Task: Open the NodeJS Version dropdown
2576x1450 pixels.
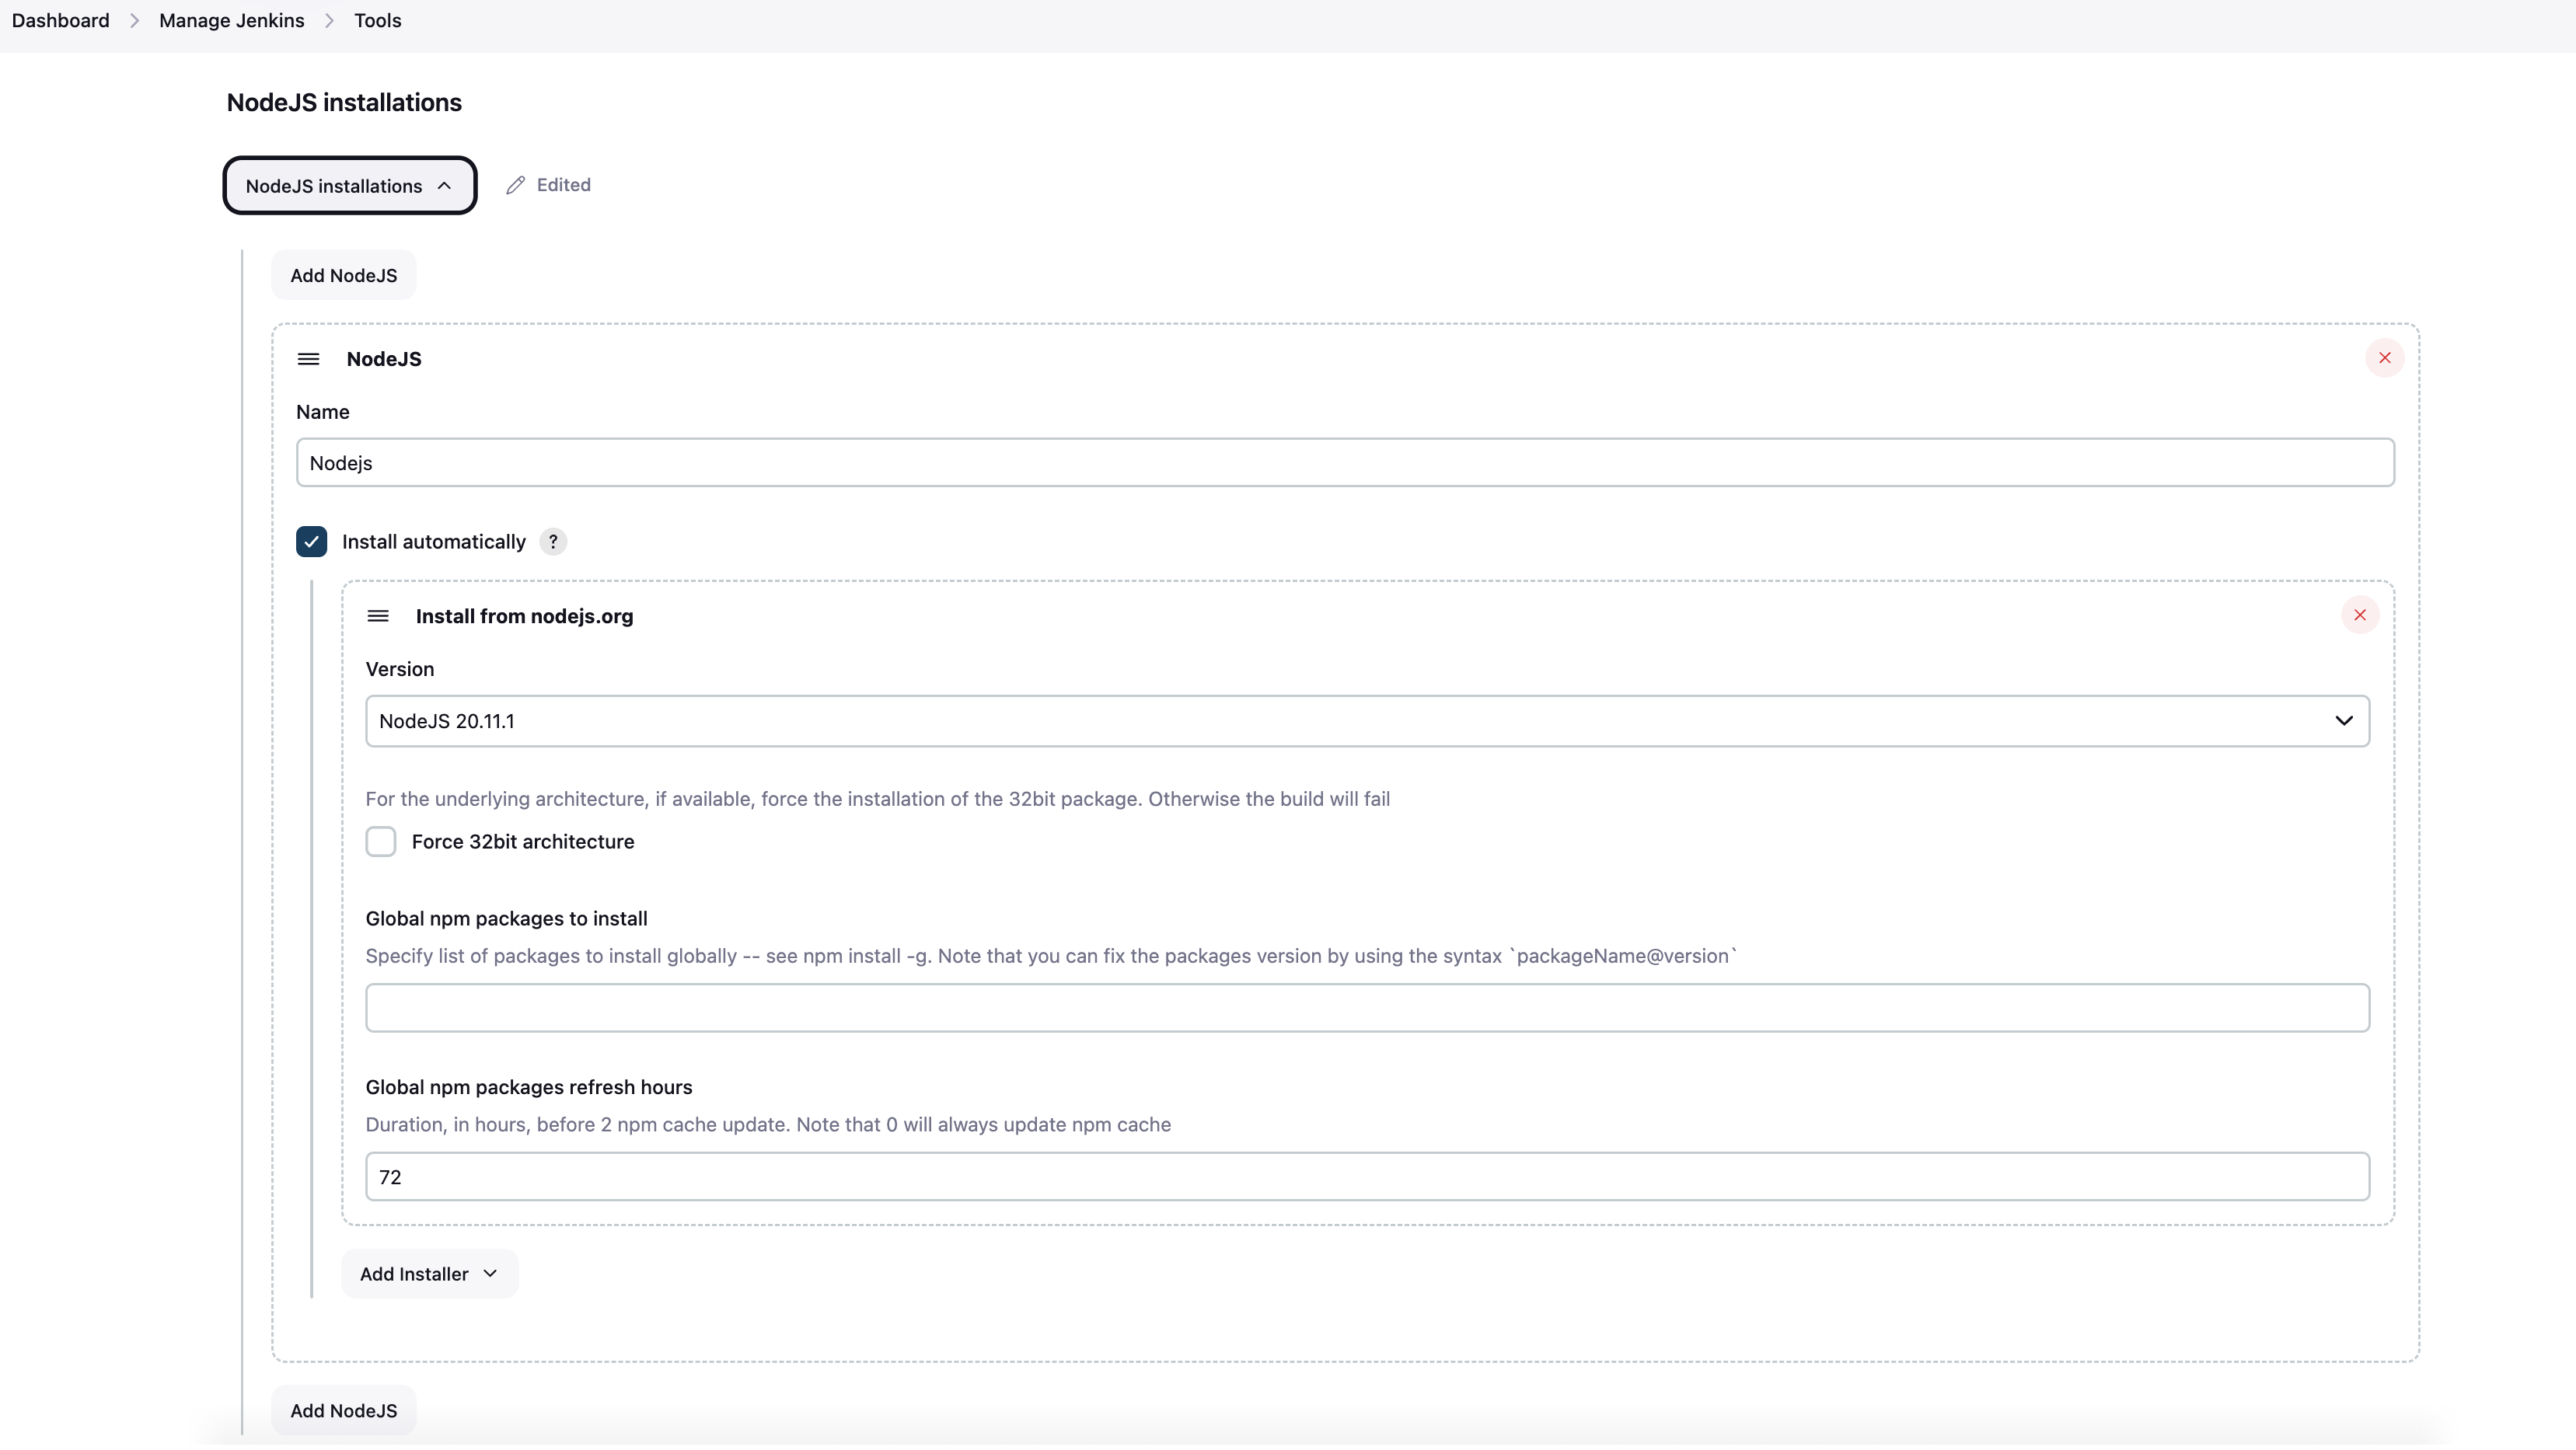Action: [1367, 721]
